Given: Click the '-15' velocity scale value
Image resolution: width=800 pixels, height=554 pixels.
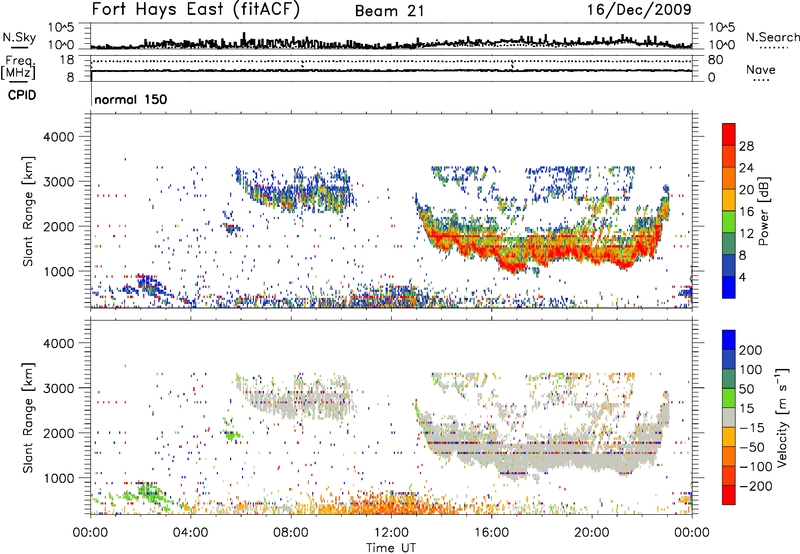Looking at the screenshot, I should pos(752,428).
